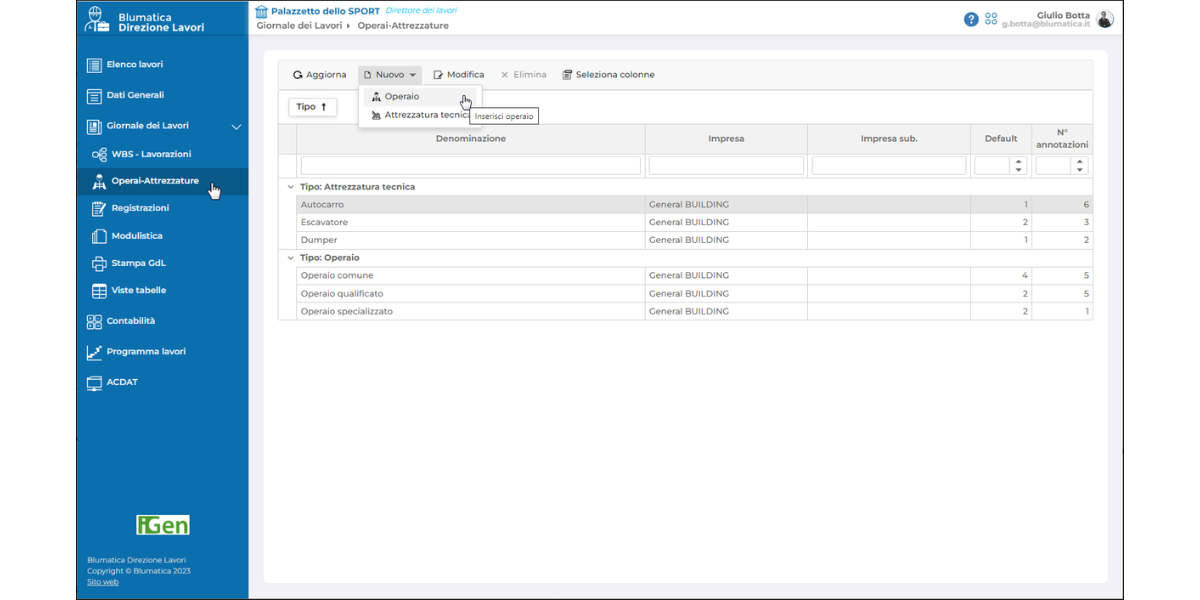This screenshot has width=1200, height=600.
Task: Open Stampa GdL printer icon
Action: tap(99, 264)
